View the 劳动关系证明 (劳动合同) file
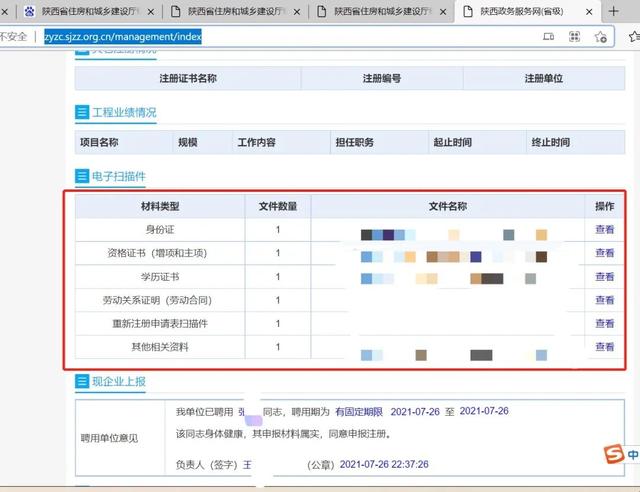Screen dimensions: 640x492 605,300
